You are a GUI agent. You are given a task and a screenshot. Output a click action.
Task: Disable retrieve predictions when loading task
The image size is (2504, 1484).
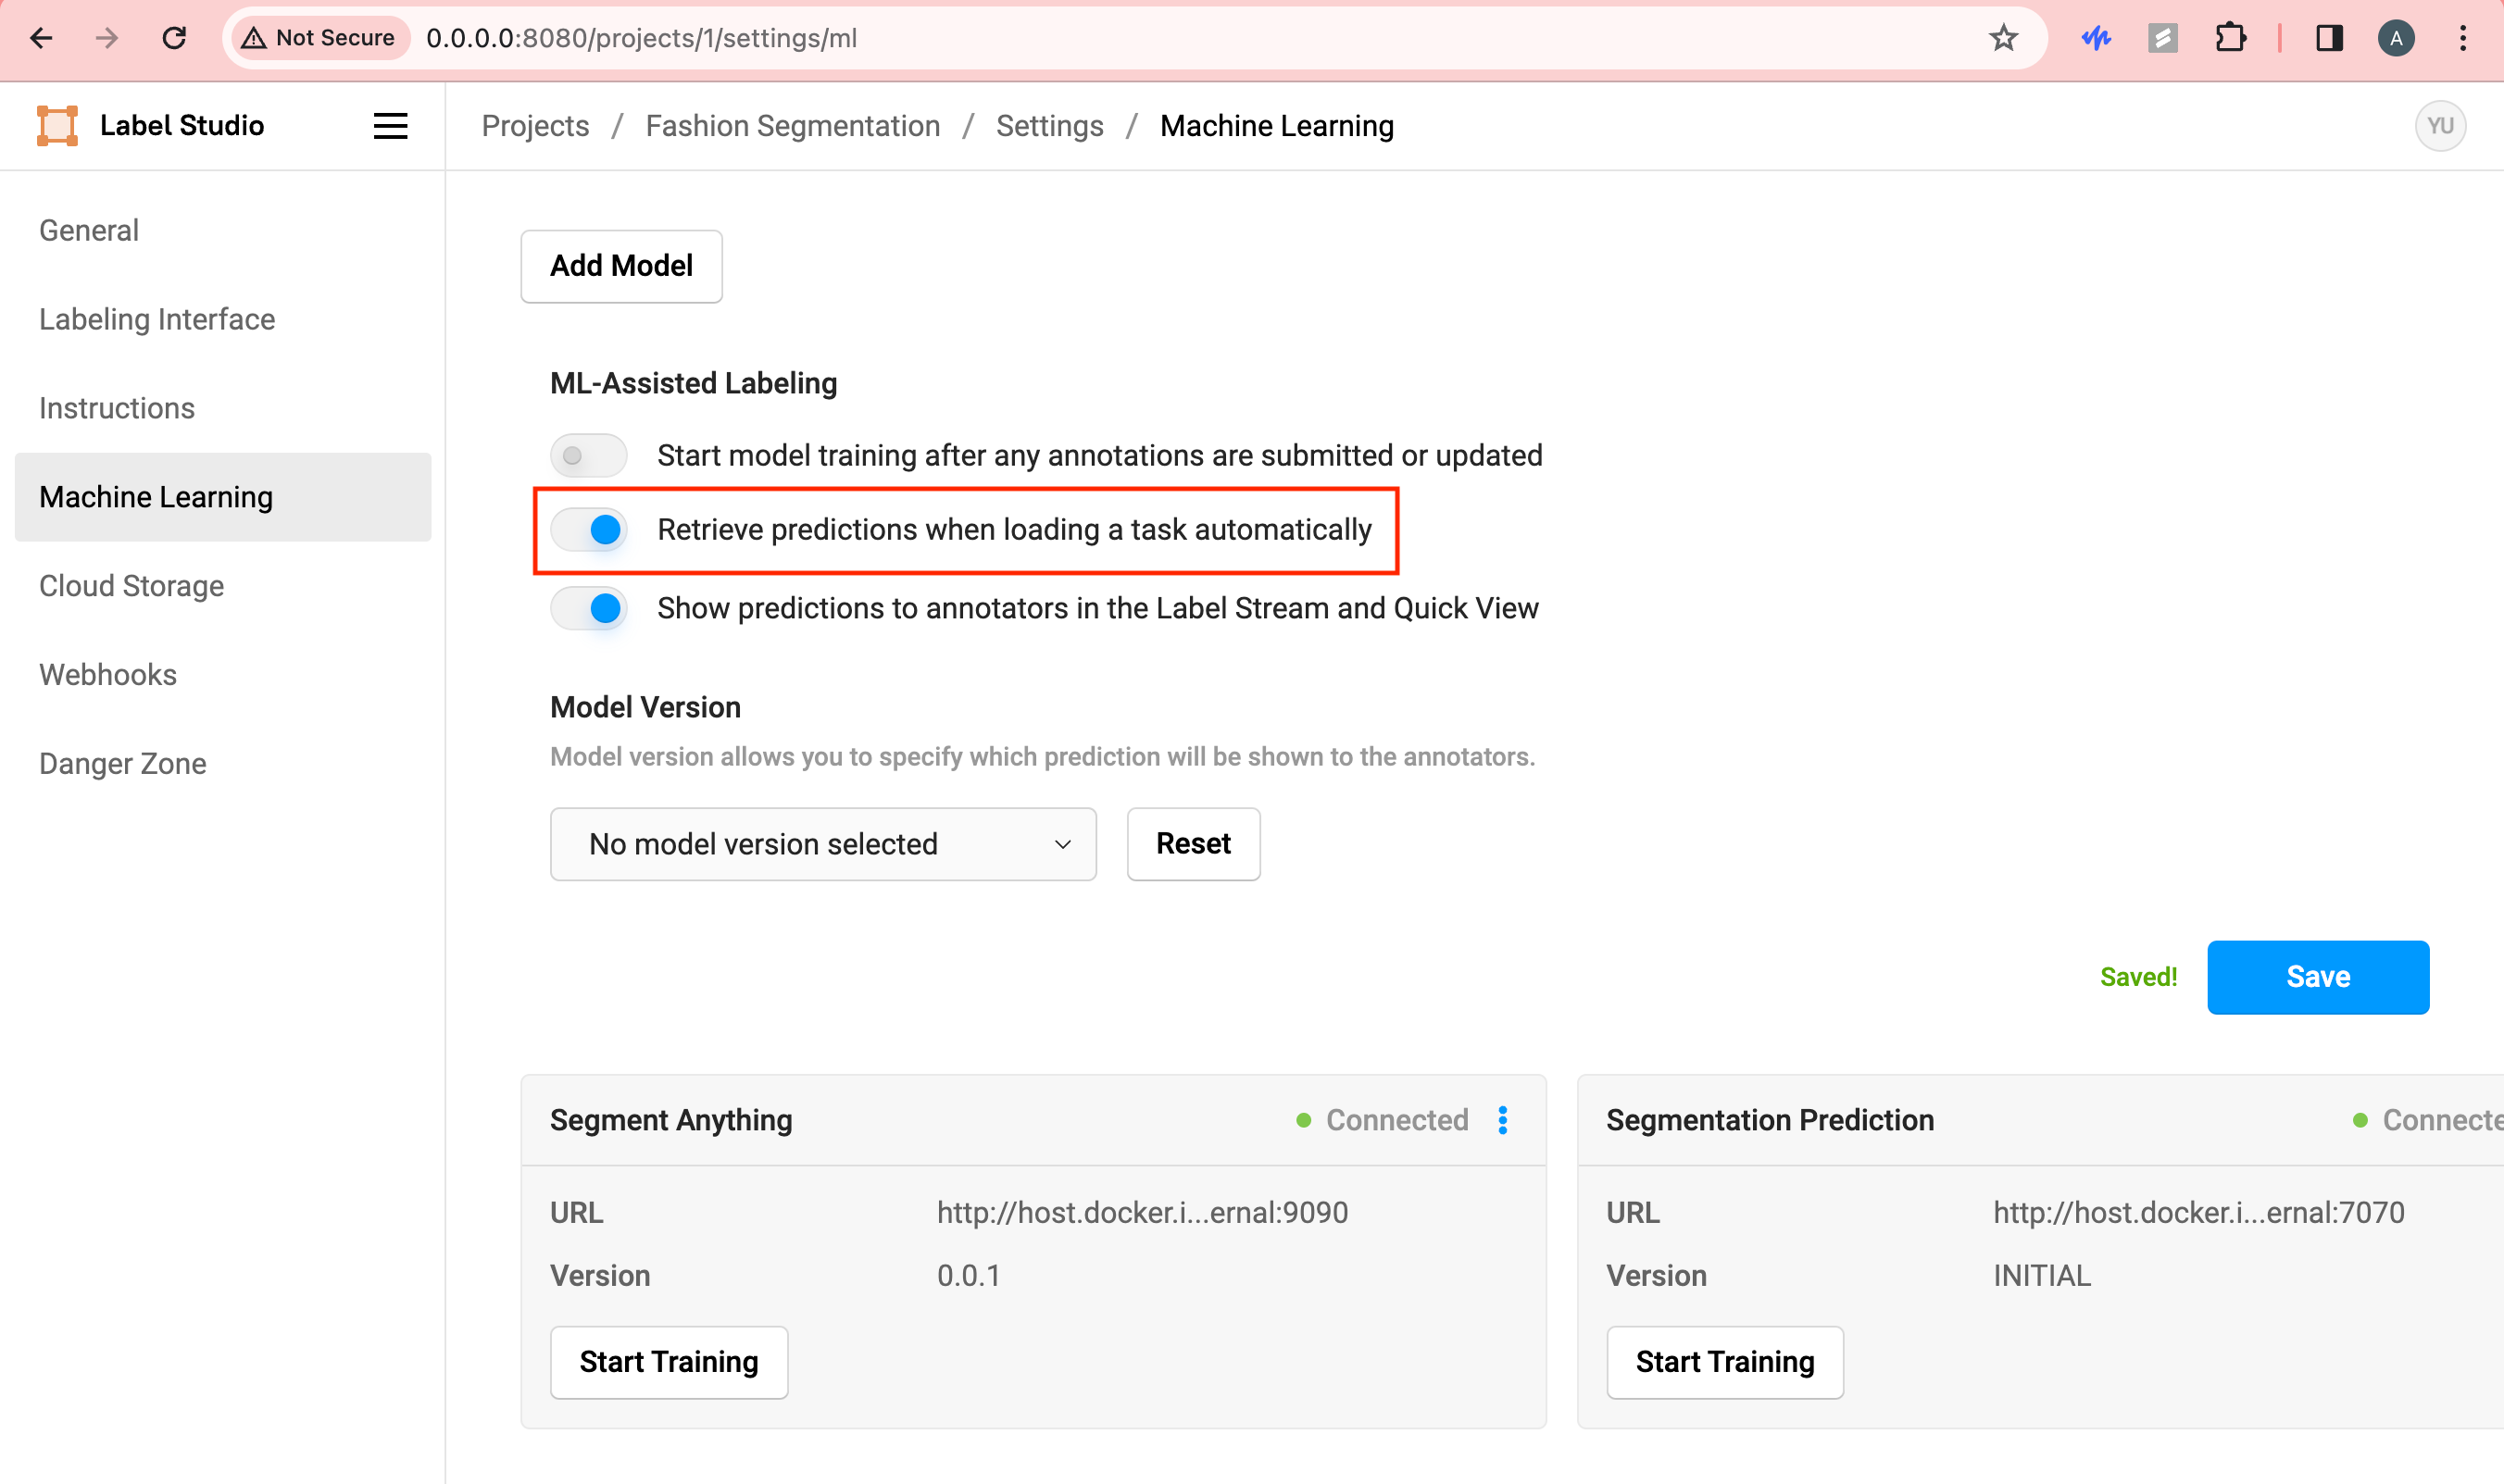(x=588, y=530)
